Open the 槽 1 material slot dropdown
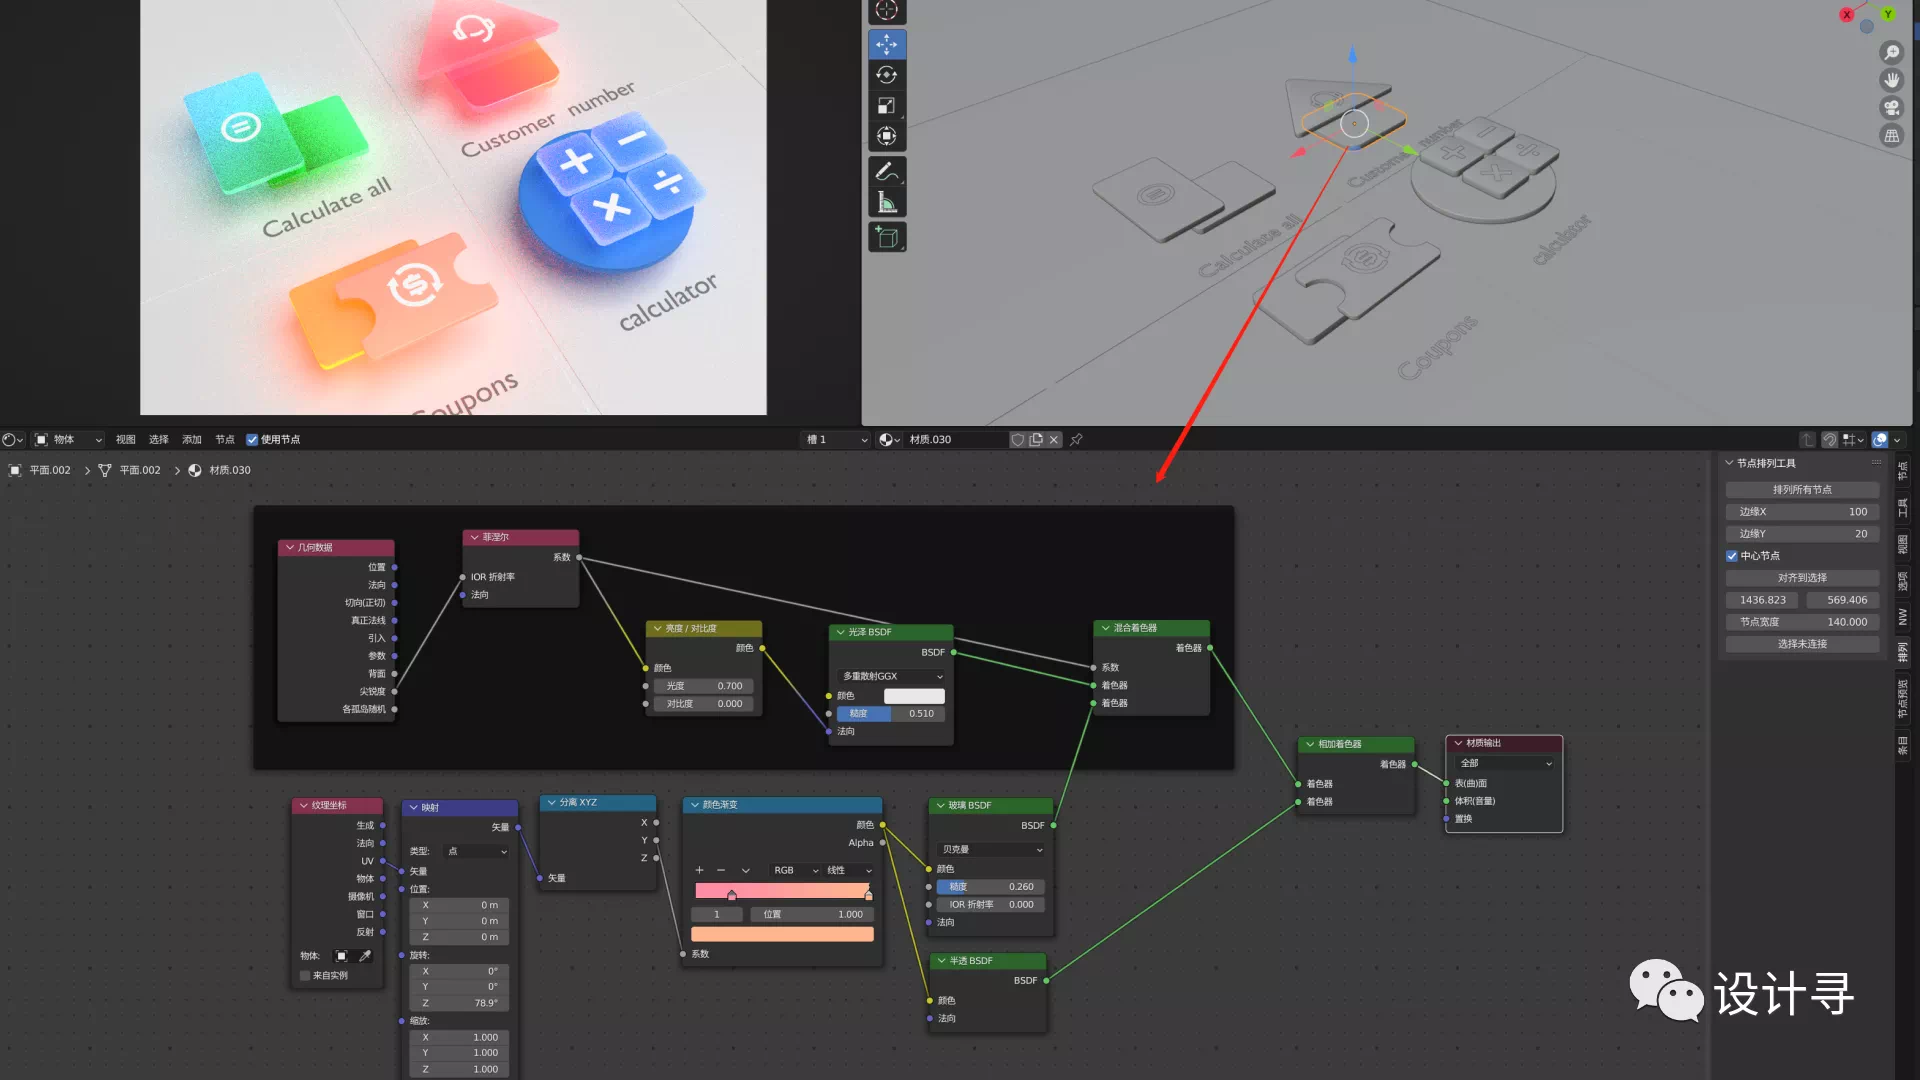This screenshot has height=1080, width=1920. pyautogui.click(x=836, y=440)
